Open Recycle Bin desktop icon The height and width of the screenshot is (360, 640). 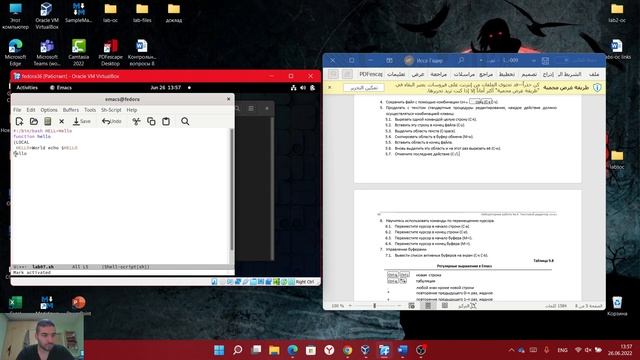click(617, 306)
